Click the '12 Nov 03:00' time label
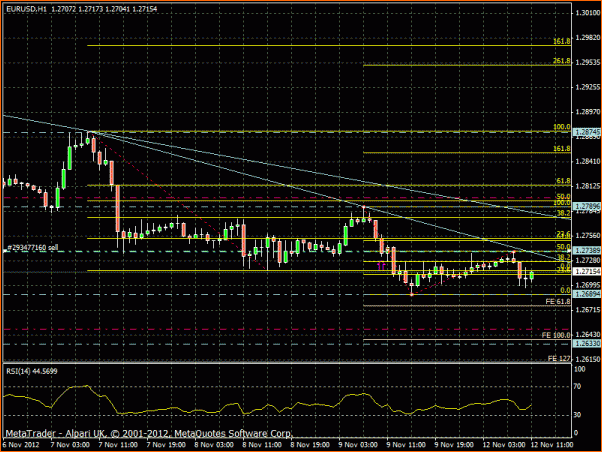Screen dimensions: 602x452 504,445
